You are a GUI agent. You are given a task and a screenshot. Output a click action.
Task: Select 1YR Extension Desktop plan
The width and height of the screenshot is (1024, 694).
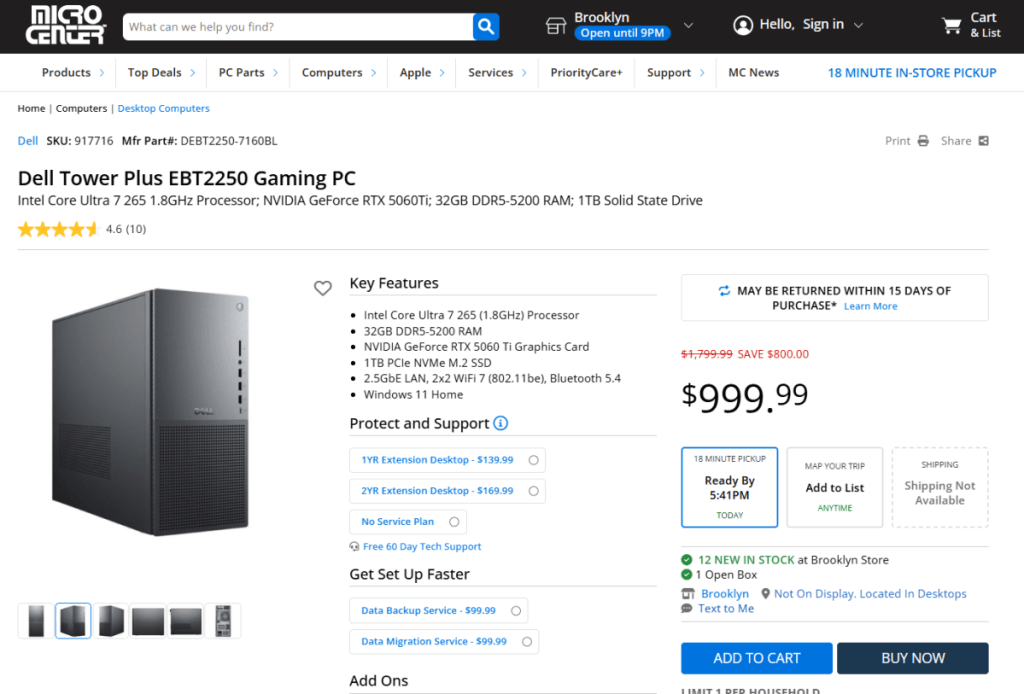[x=534, y=460]
